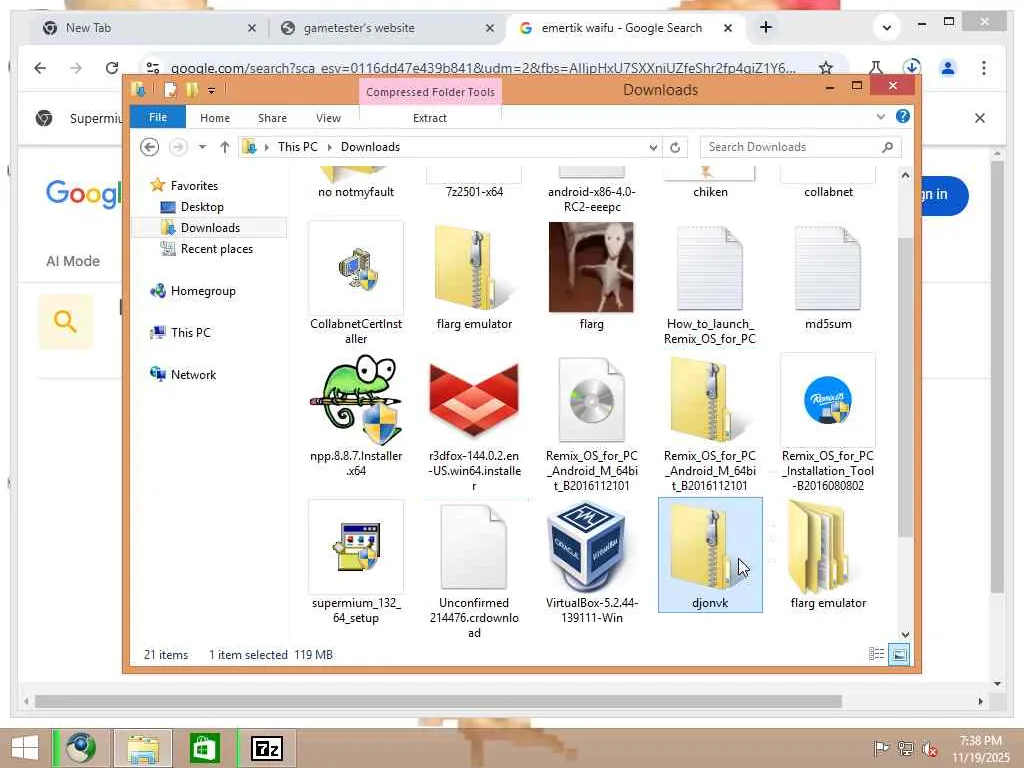
Task: Expand the Explorer ribbon chevron
Action: tap(880, 117)
